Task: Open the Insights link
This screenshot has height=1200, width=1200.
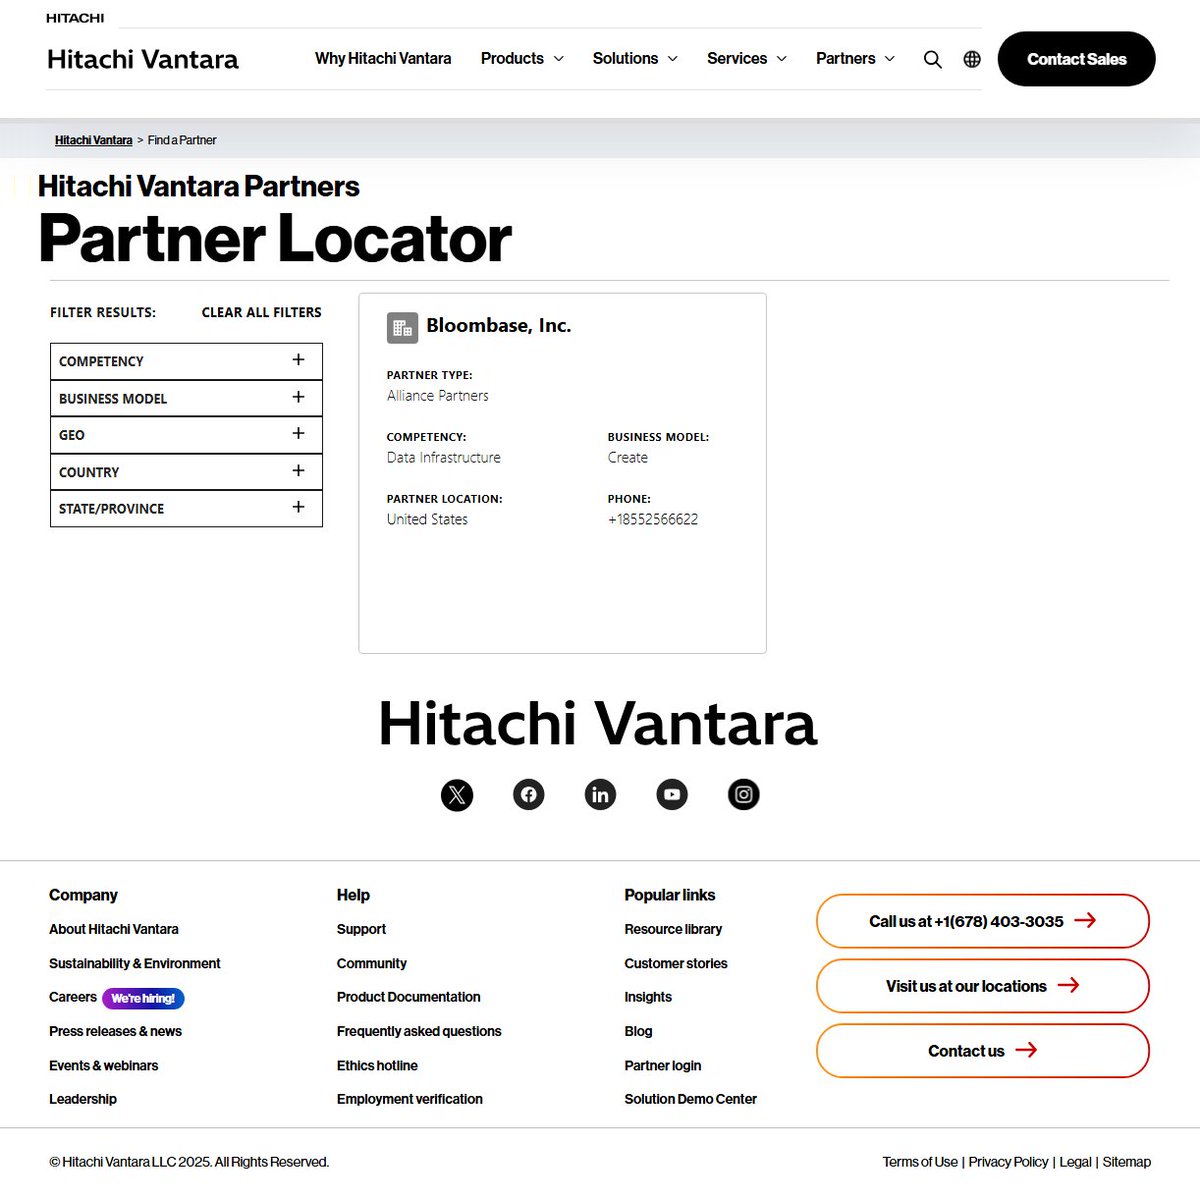Action: coord(648,997)
